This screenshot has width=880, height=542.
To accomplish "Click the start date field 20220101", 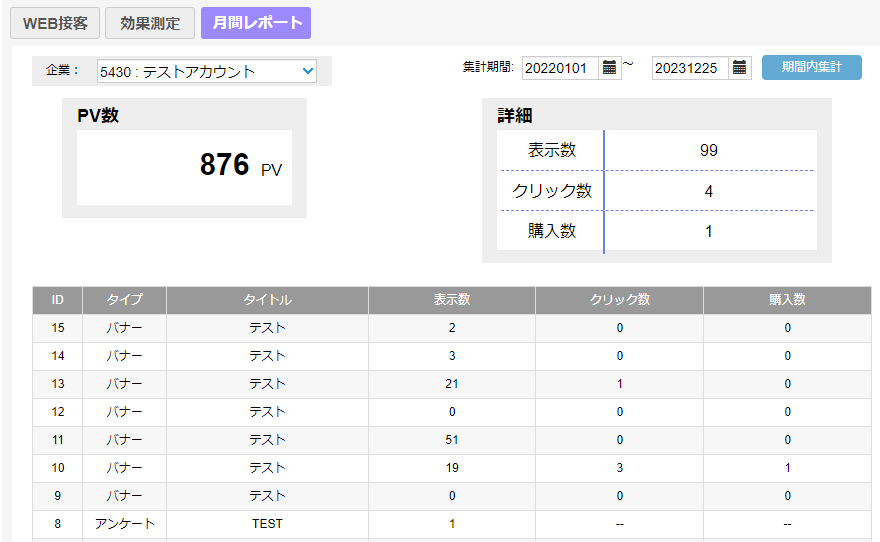I will tap(560, 68).
